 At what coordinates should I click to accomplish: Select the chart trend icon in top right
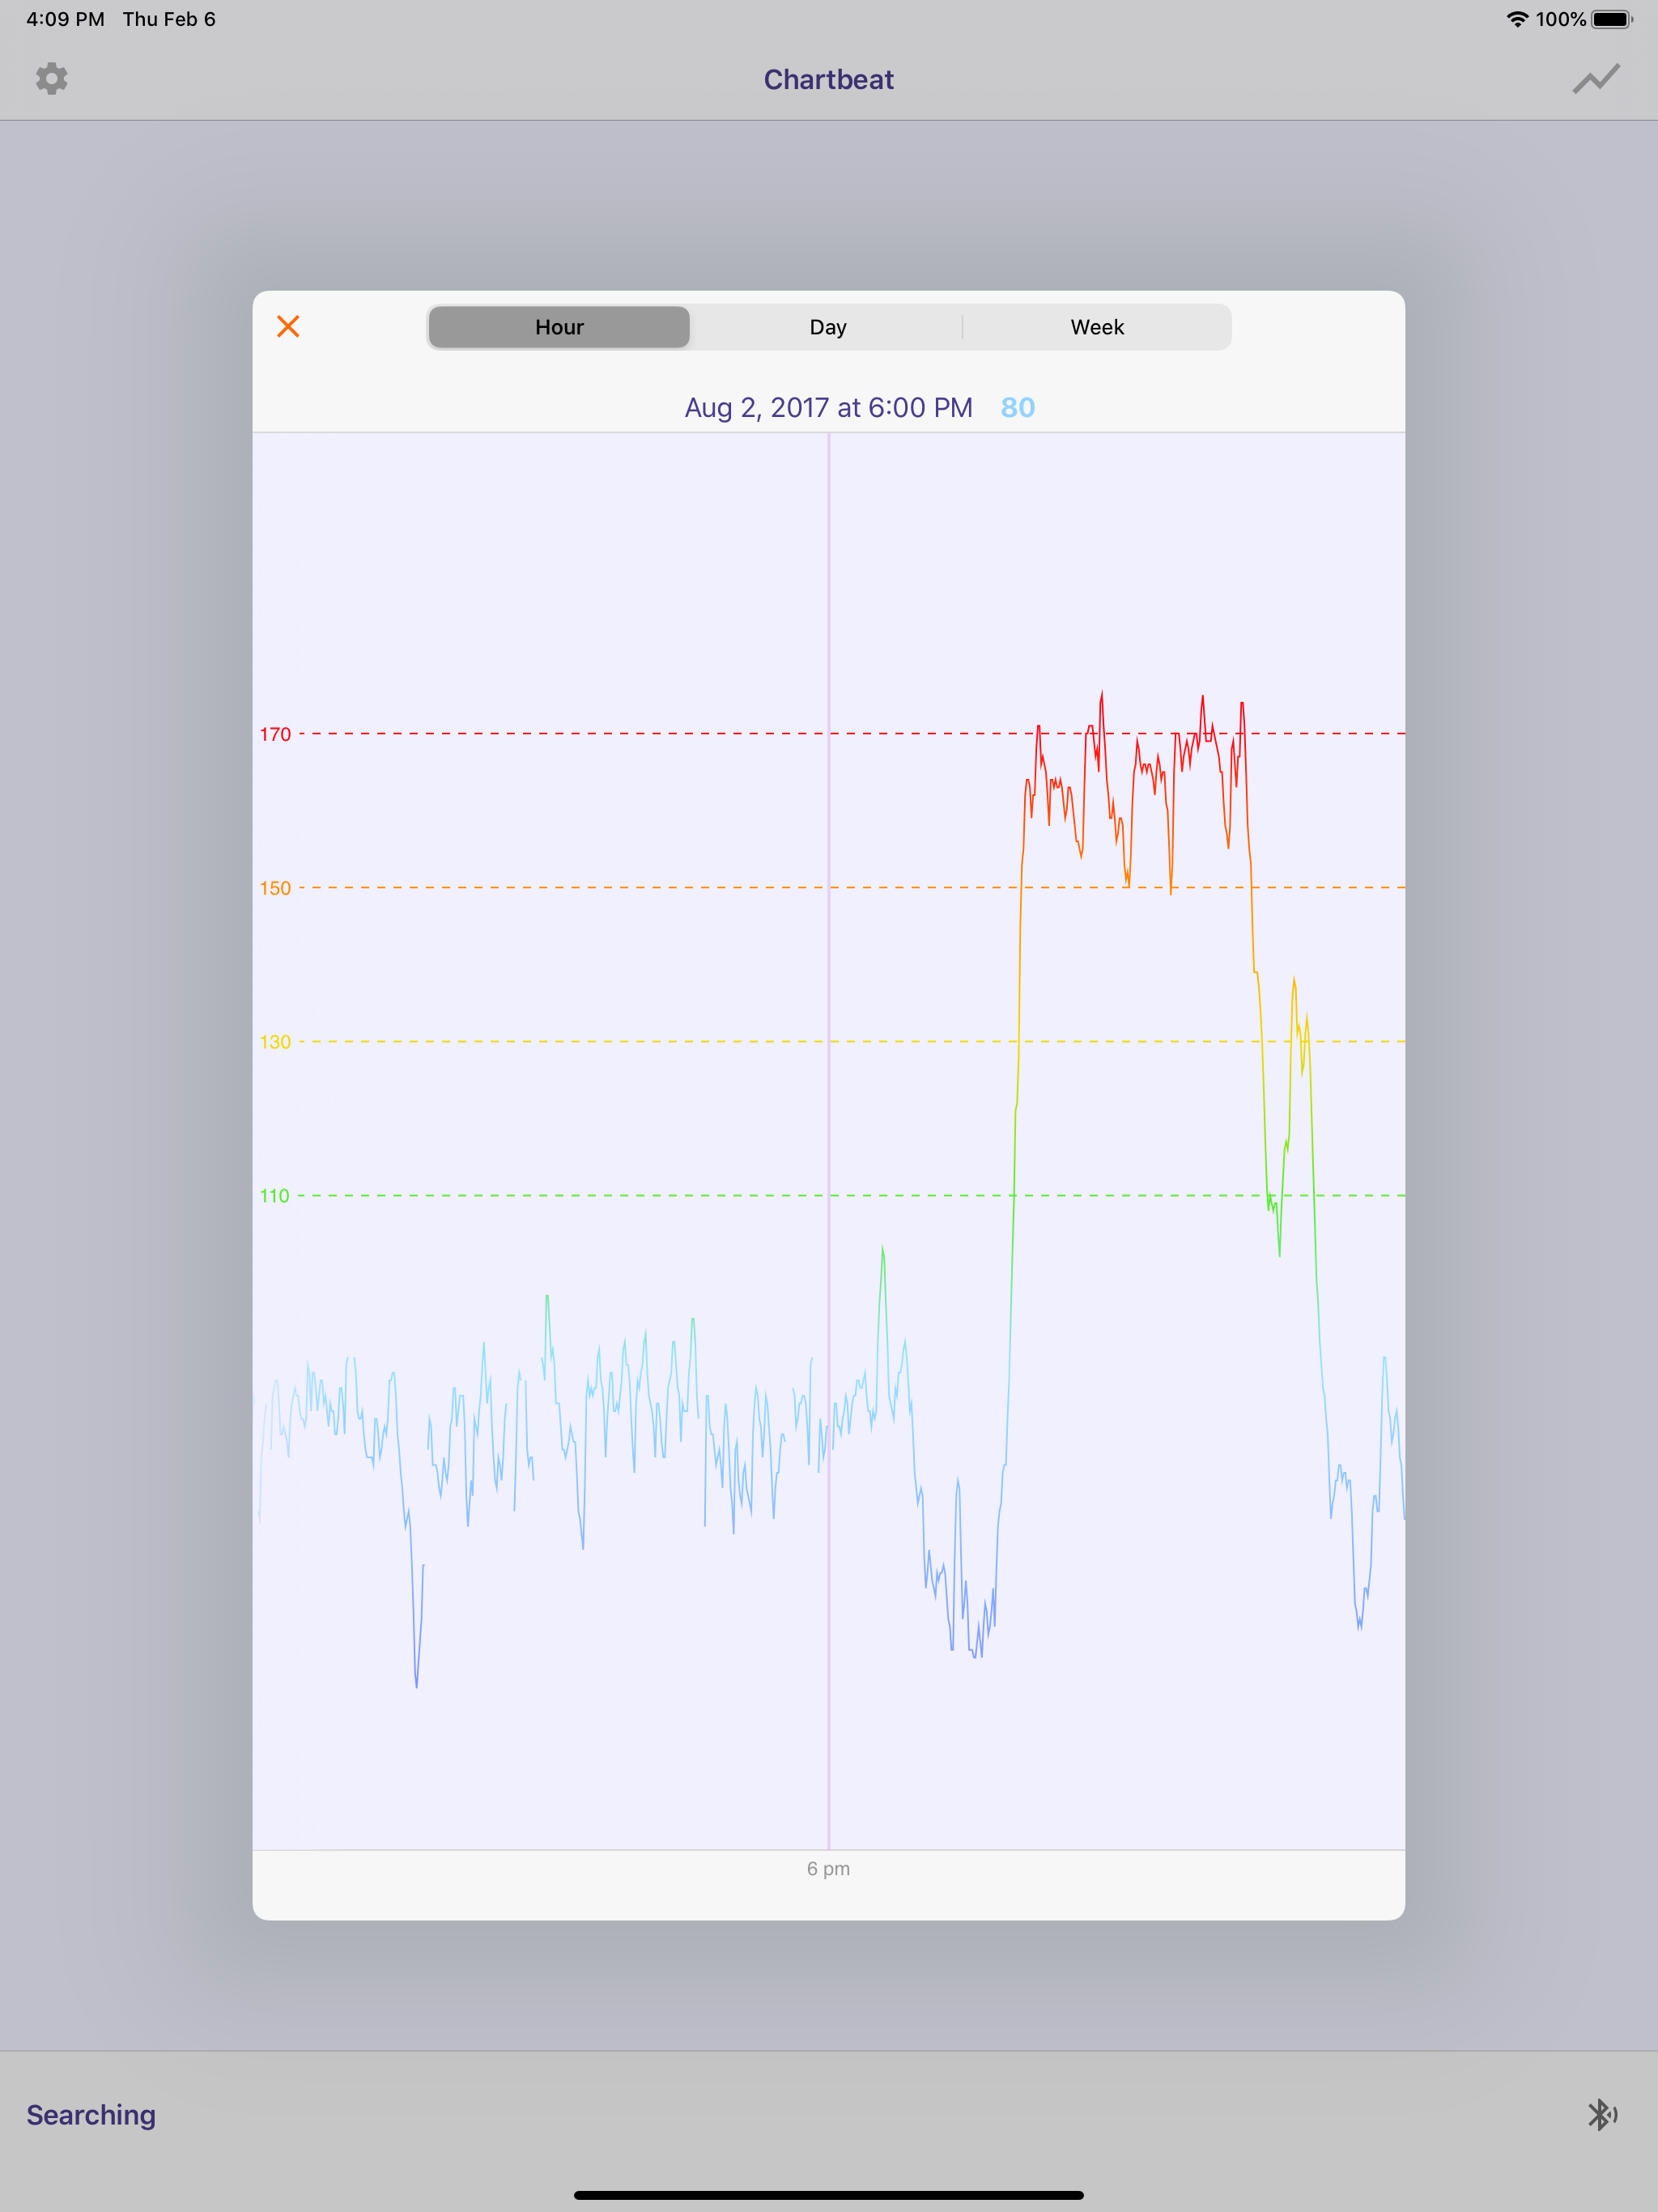pos(1596,79)
